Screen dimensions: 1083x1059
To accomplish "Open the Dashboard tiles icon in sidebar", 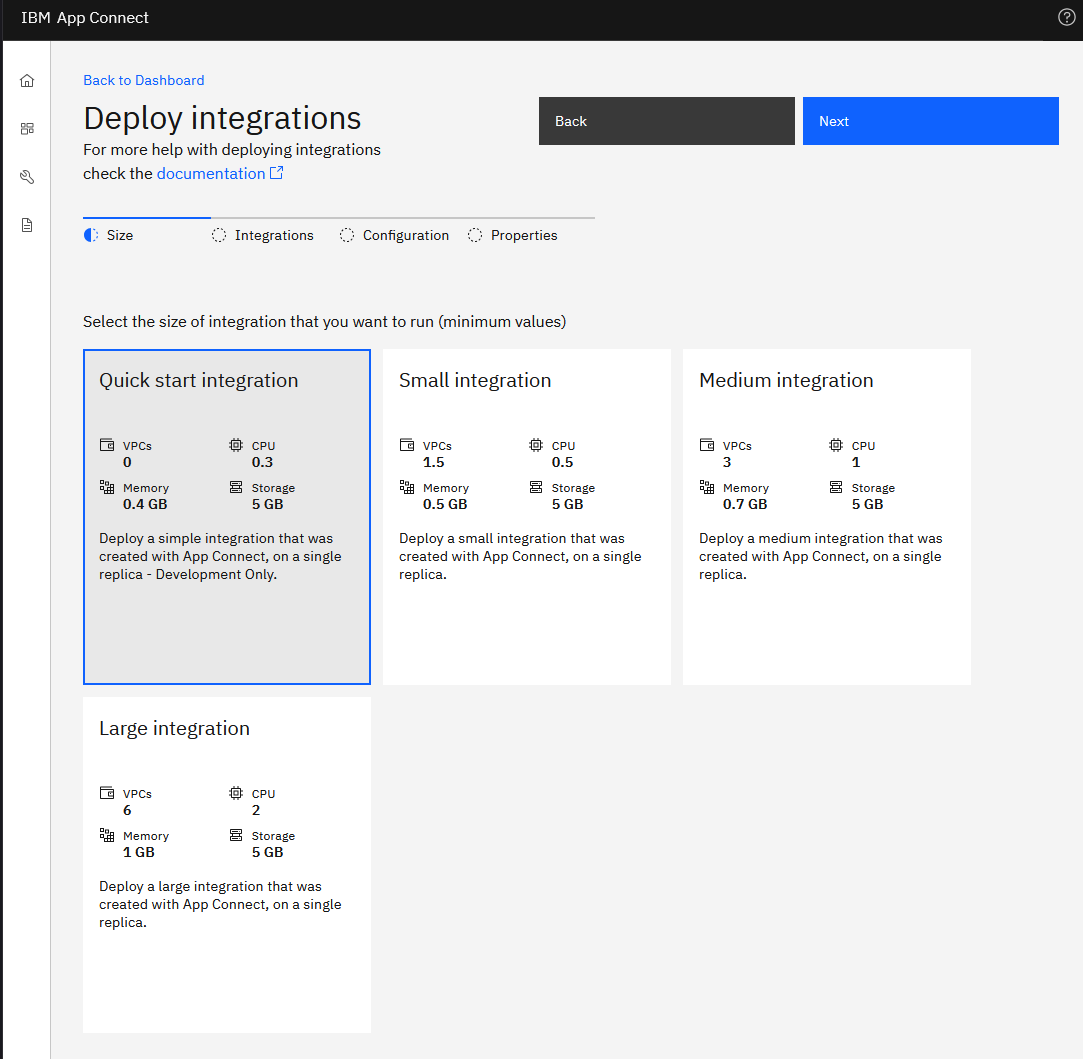I will point(27,128).
